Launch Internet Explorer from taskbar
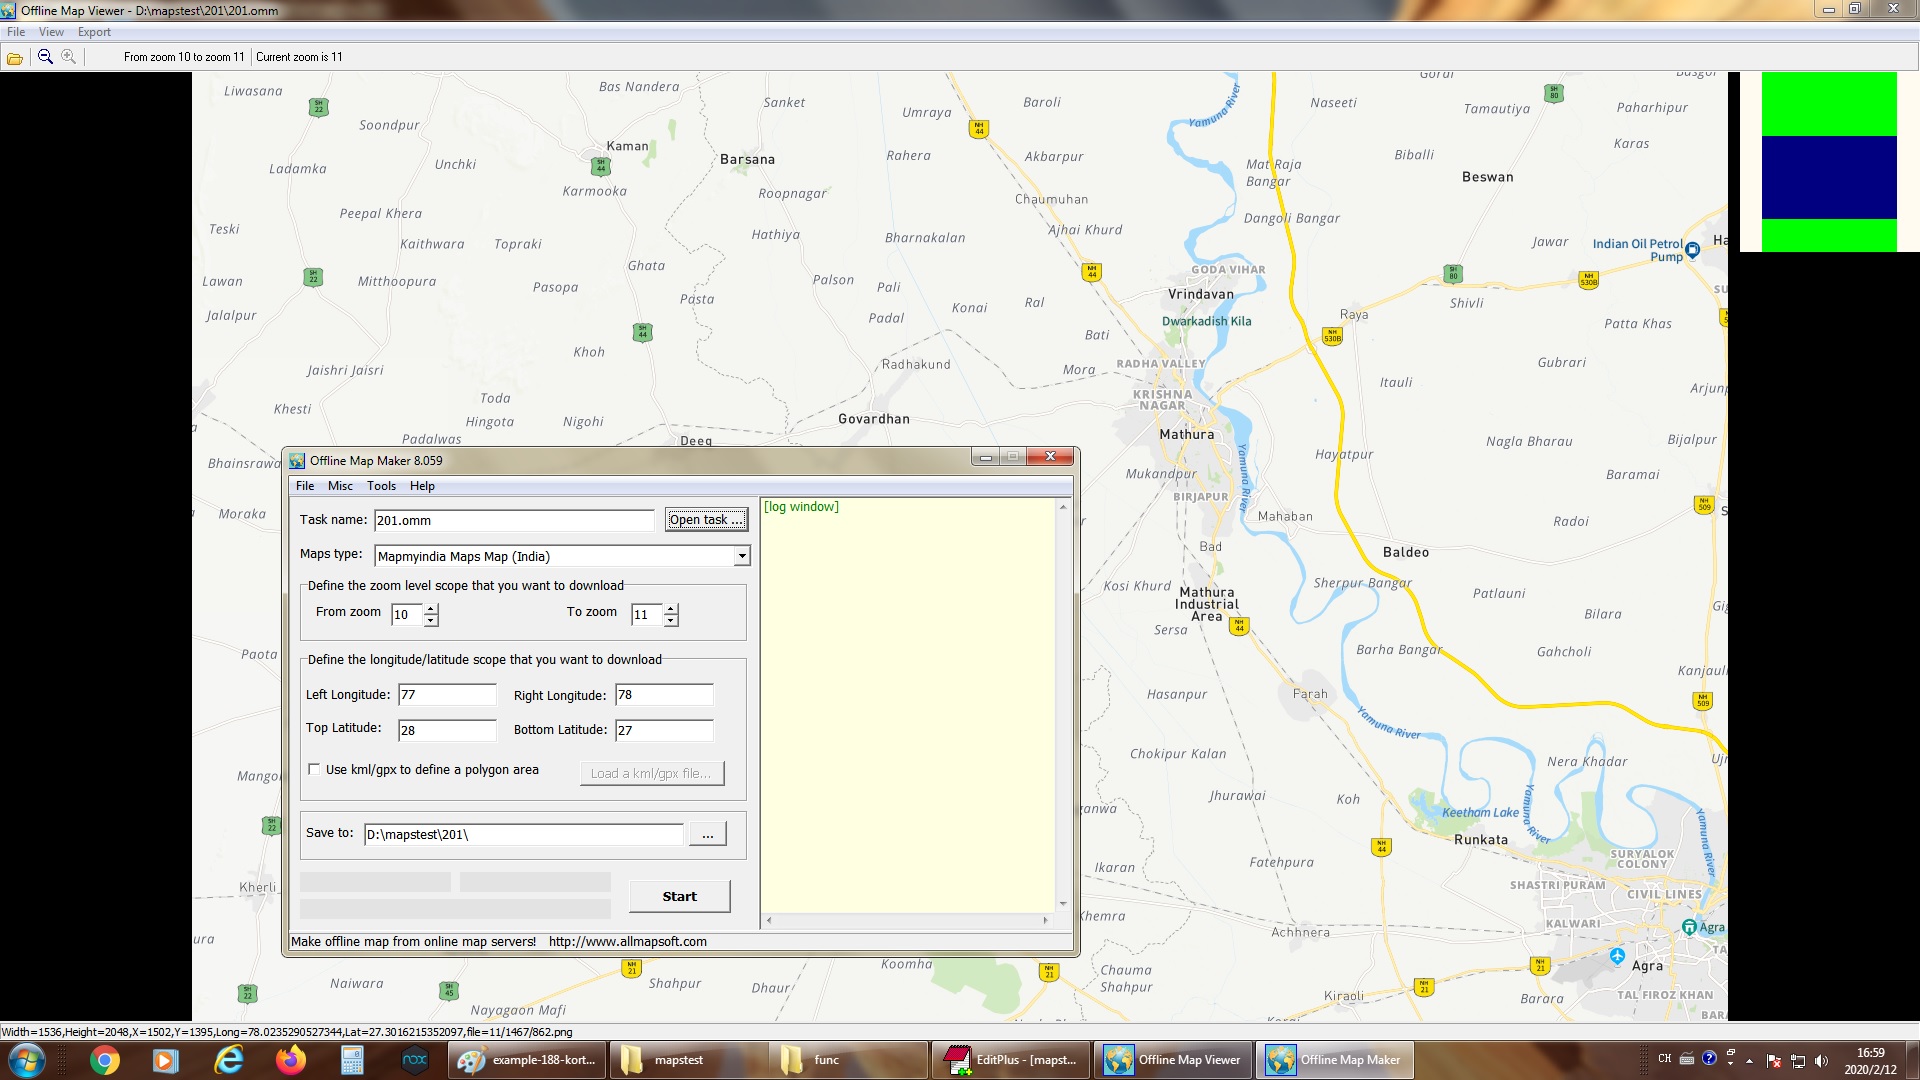Image resolution: width=1920 pixels, height=1080 pixels. tap(229, 1060)
